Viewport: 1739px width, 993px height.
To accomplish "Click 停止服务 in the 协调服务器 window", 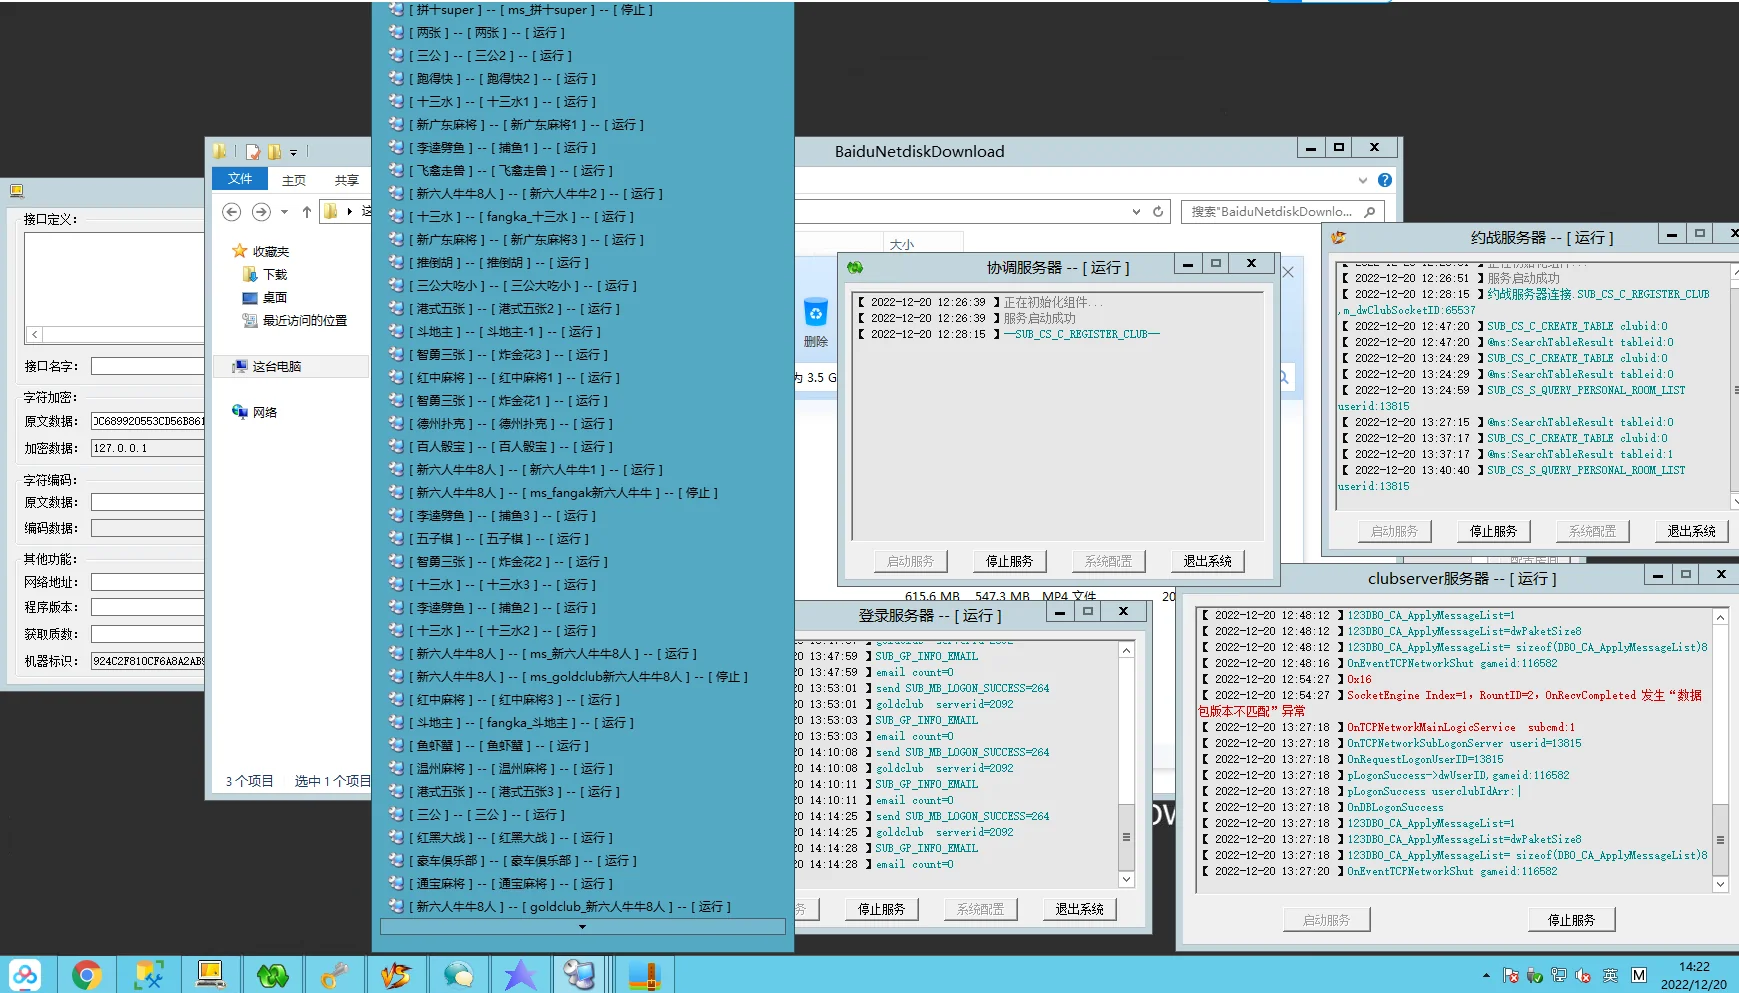I will click(1009, 561).
